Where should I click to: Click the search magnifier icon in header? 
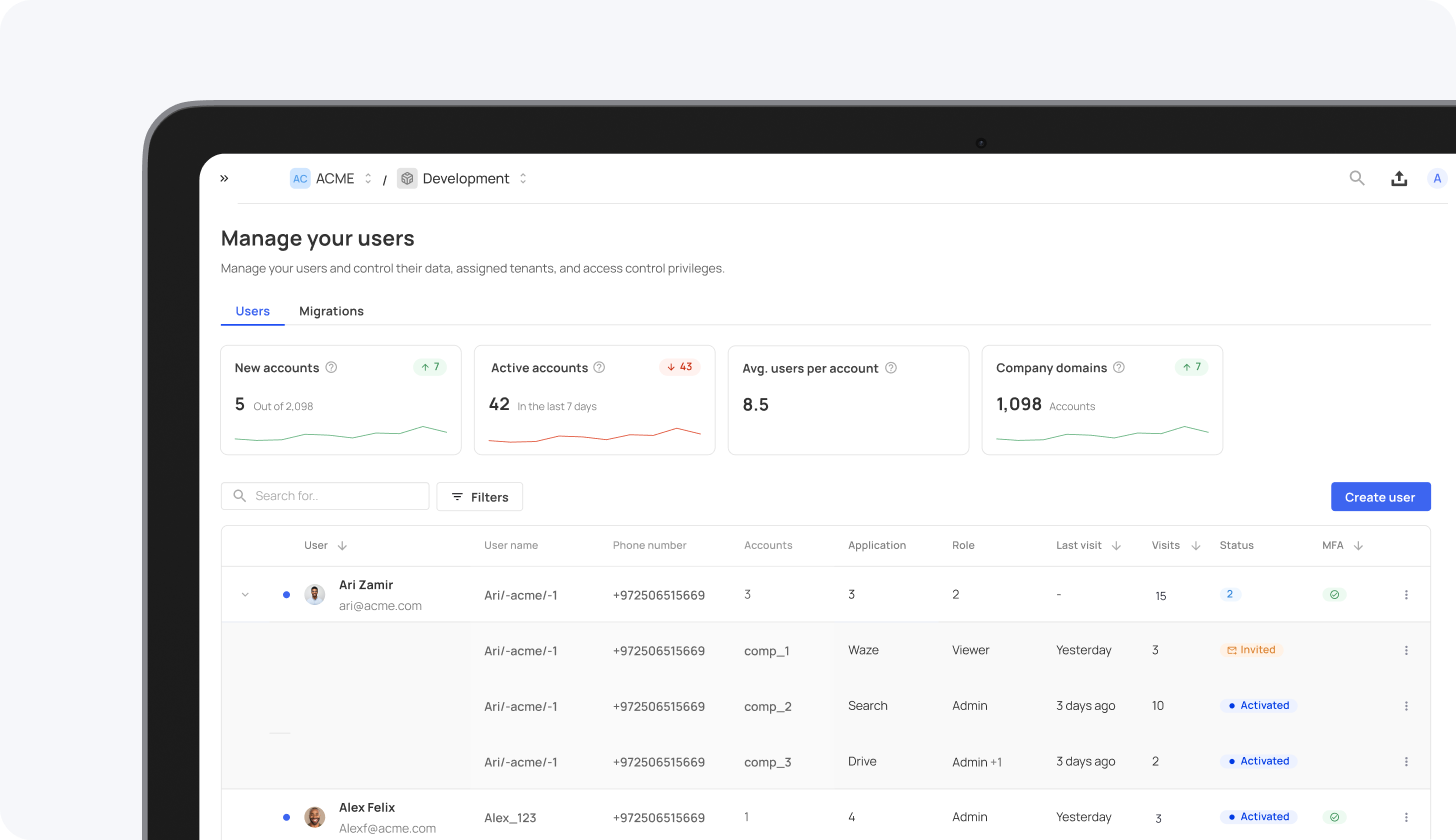pos(1357,178)
